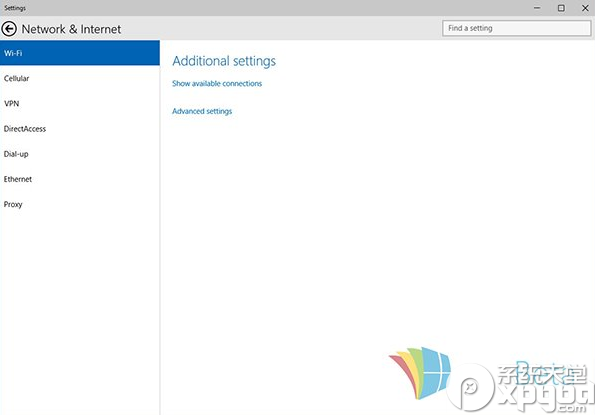Click the Network & Internet title
Viewport: 595px width, 415px height.
coord(71,29)
